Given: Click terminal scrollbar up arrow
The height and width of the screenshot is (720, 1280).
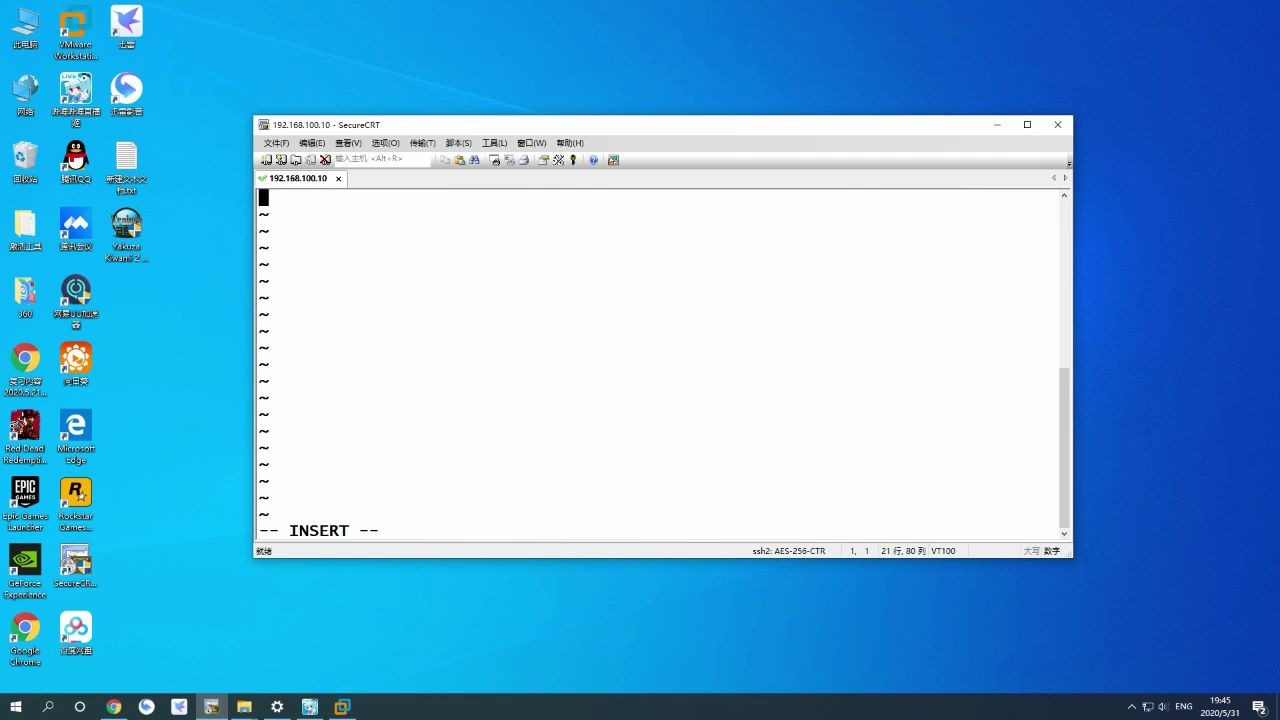Looking at the screenshot, I should [x=1064, y=195].
